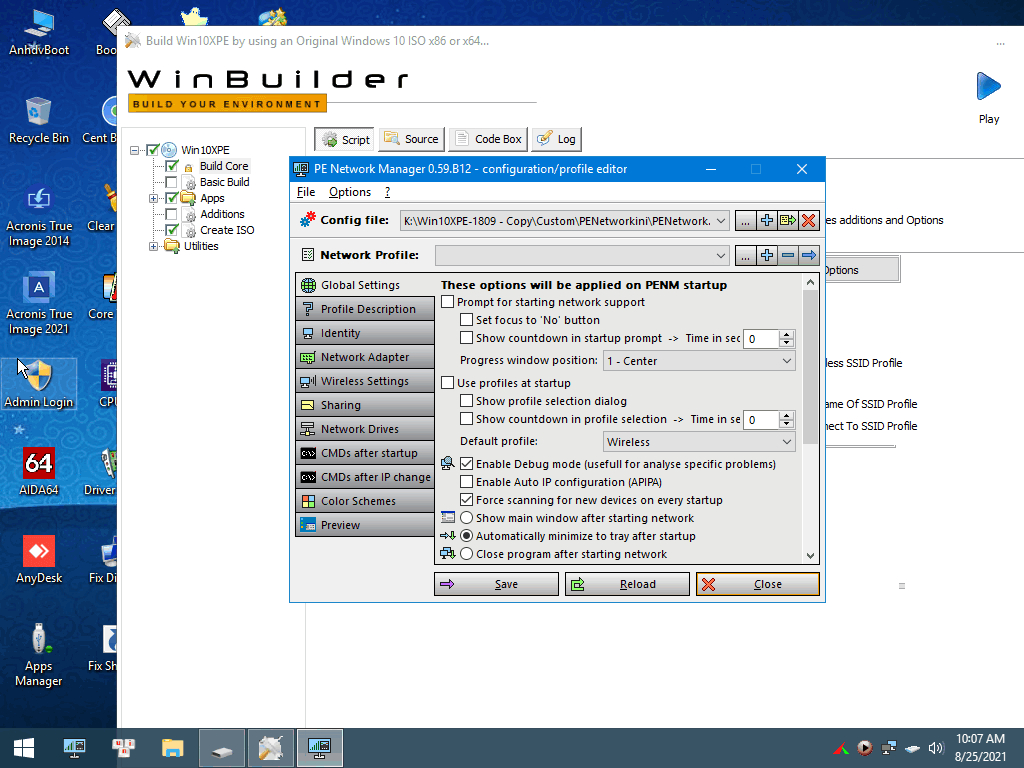The height and width of the screenshot is (768, 1024).
Task: Click the Save button
Action: [x=496, y=584]
